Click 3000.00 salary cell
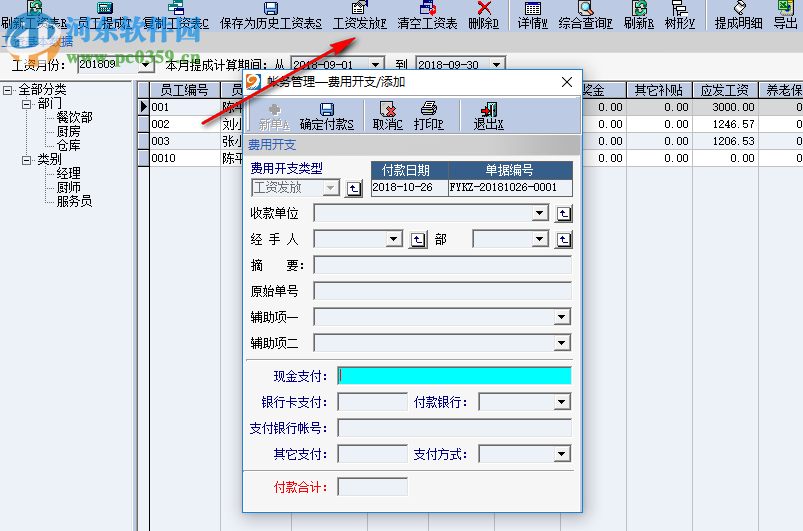Viewport: 803px width, 531px height. (725, 107)
